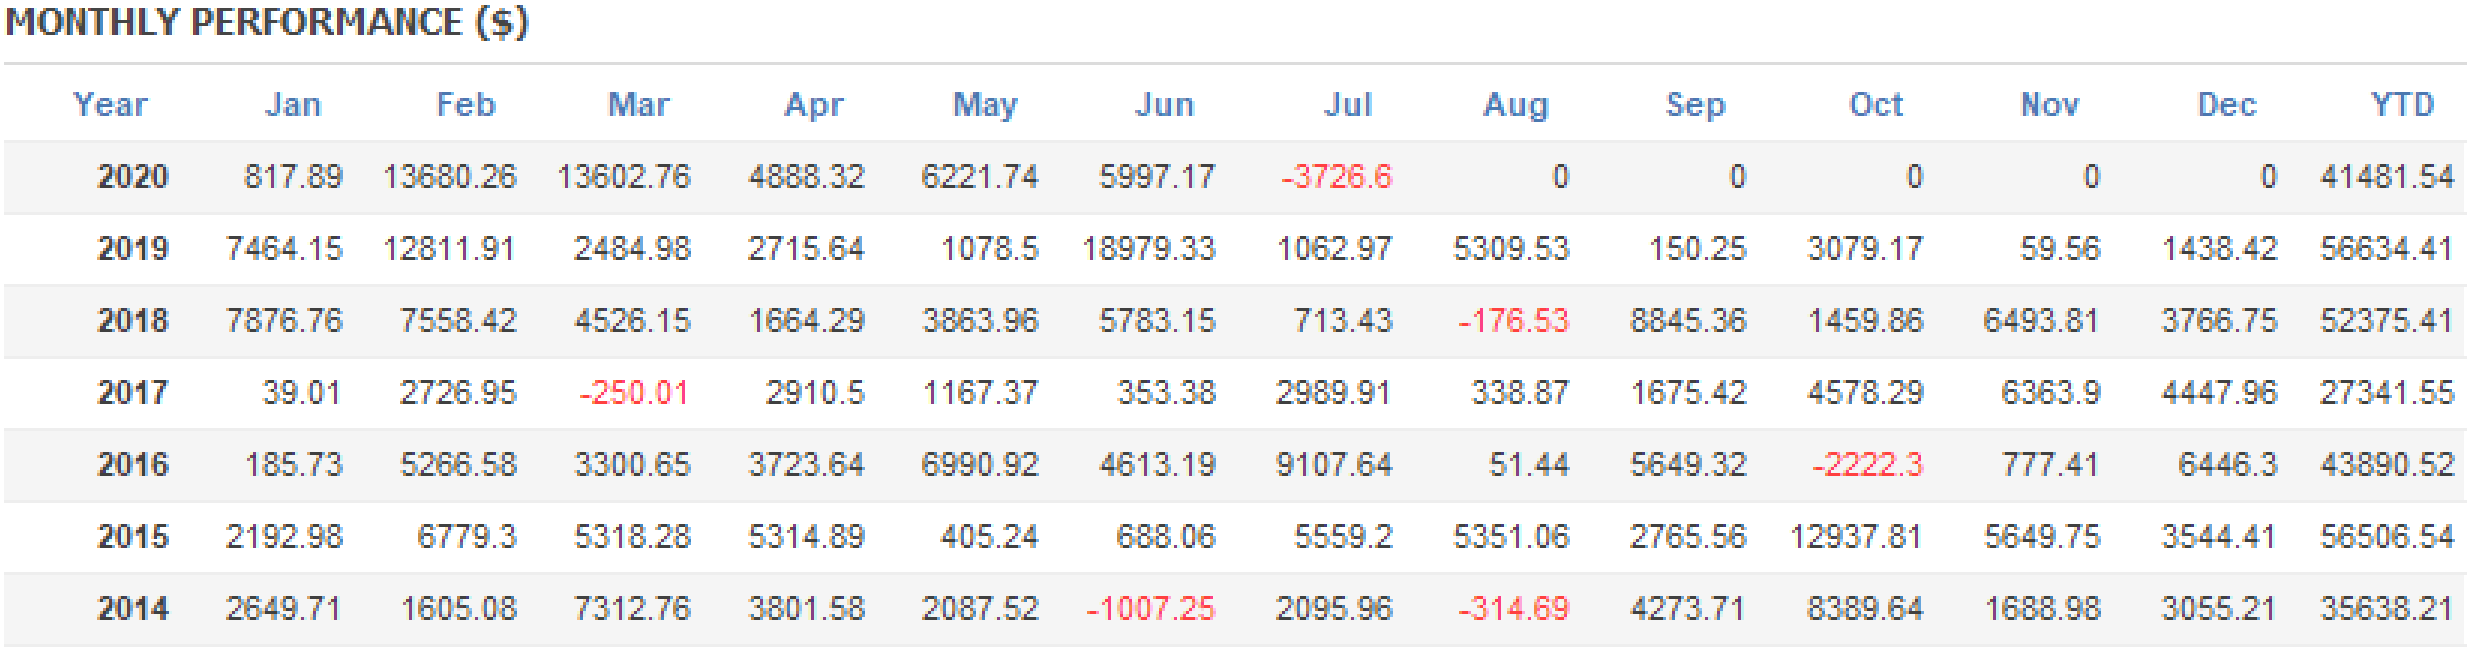Click the Dec column header
This screenshot has height=651, width=2468.
(x=2227, y=105)
